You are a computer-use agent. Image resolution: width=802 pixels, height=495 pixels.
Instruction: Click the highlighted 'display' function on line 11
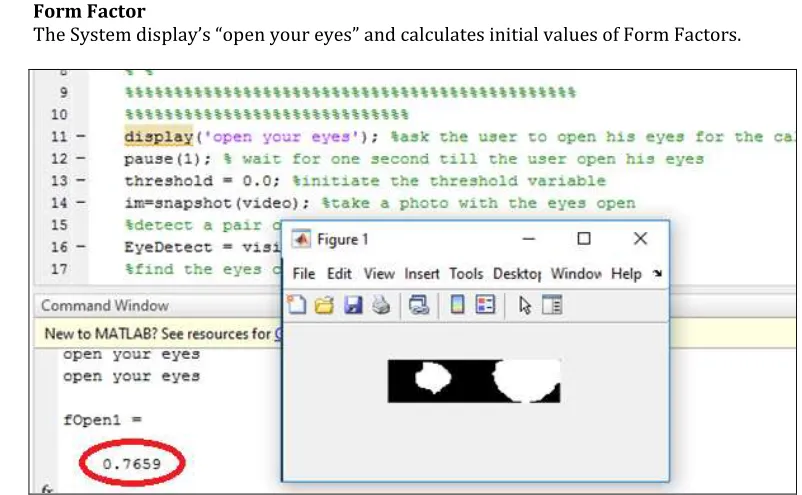159,137
